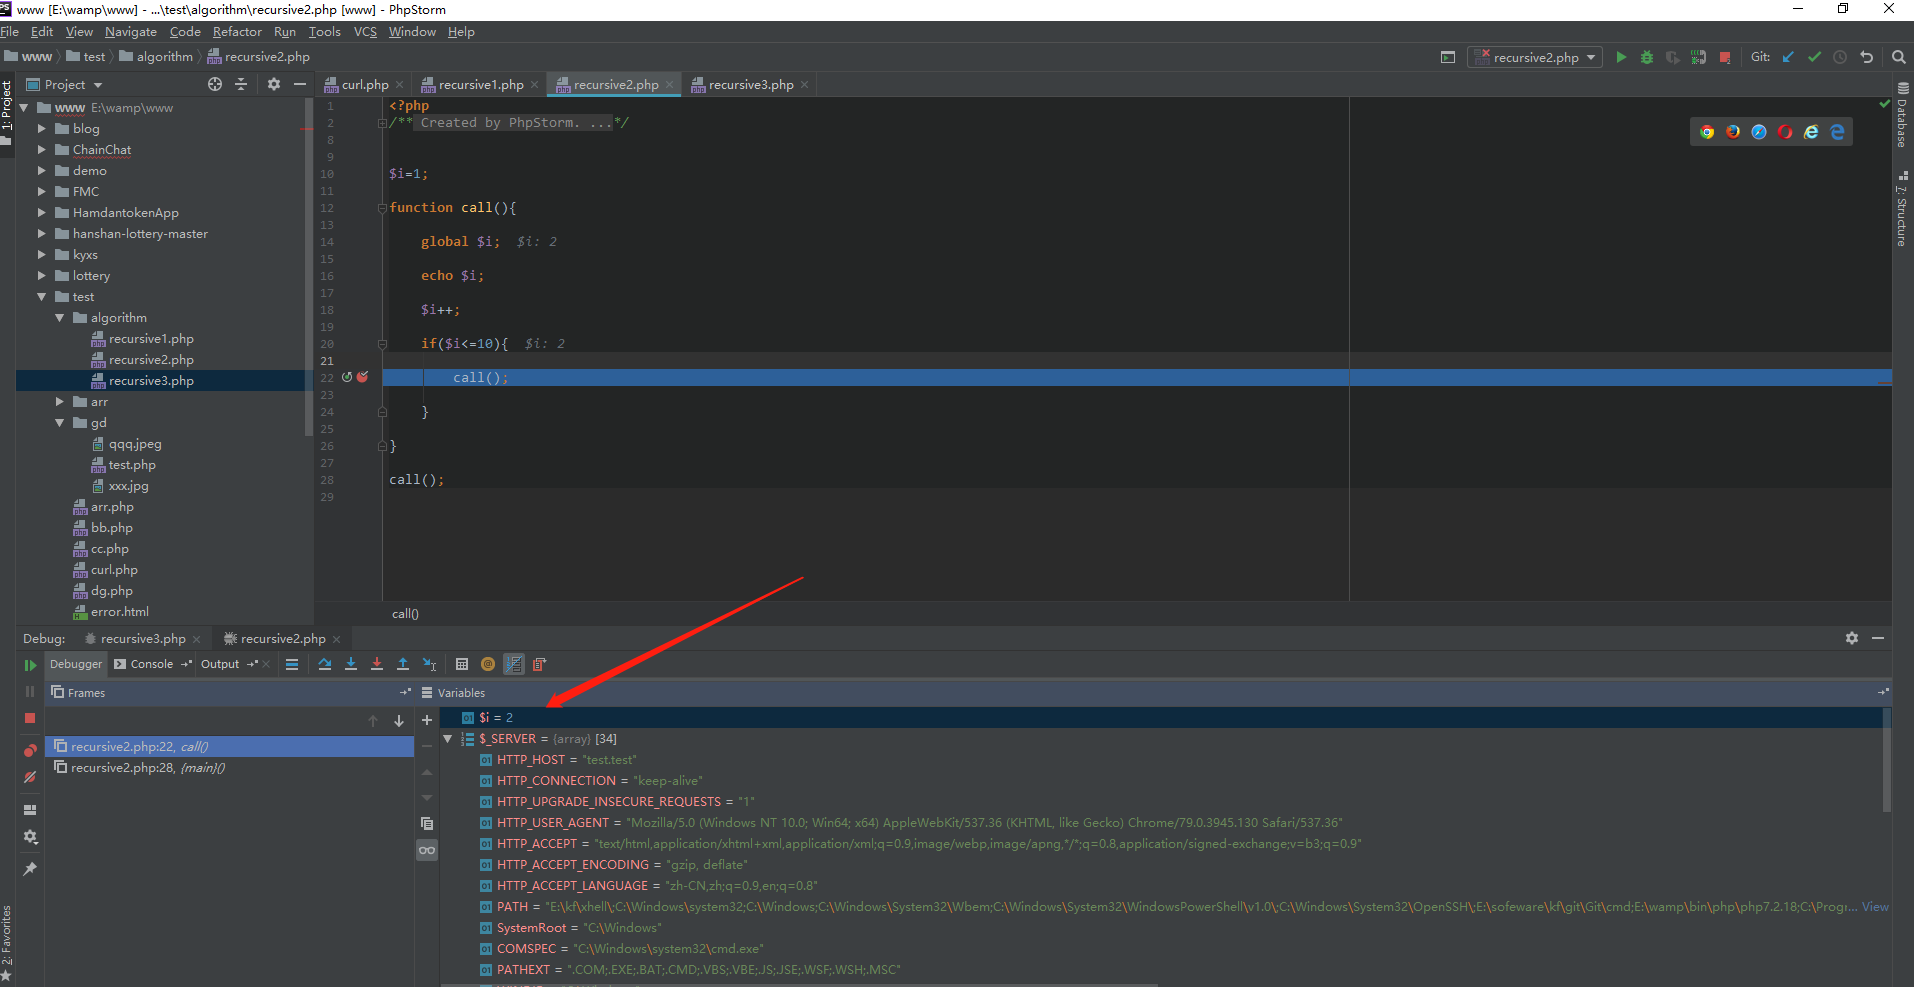This screenshot has height=987, width=1914.
Task: Expand the ChainChat folder
Action: [42, 150]
